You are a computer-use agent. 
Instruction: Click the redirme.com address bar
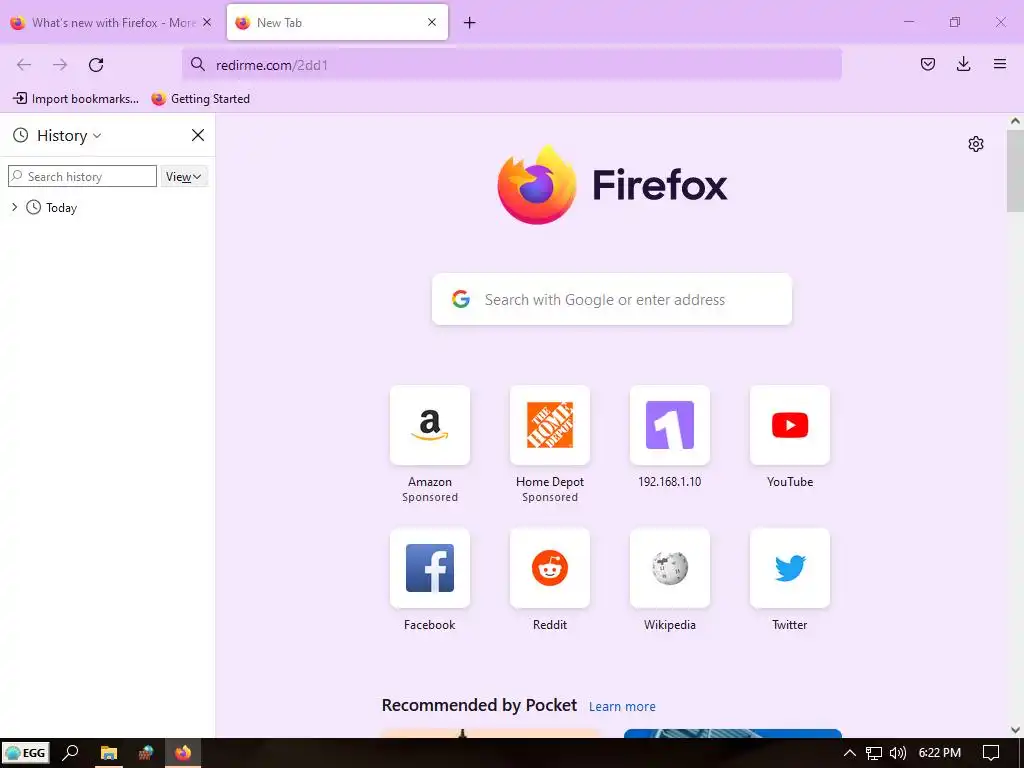pyautogui.click(x=512, y=65)
